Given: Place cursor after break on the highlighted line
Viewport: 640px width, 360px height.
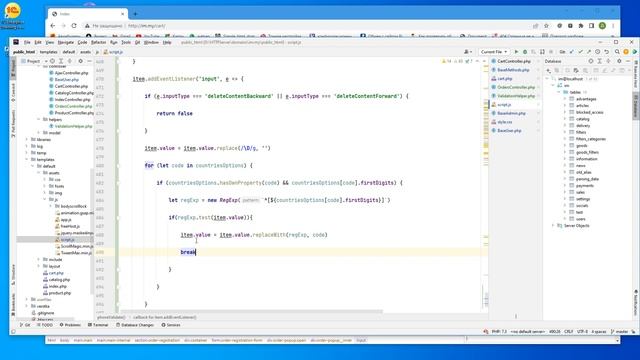Looking at the screenshot, I should 196,252.
